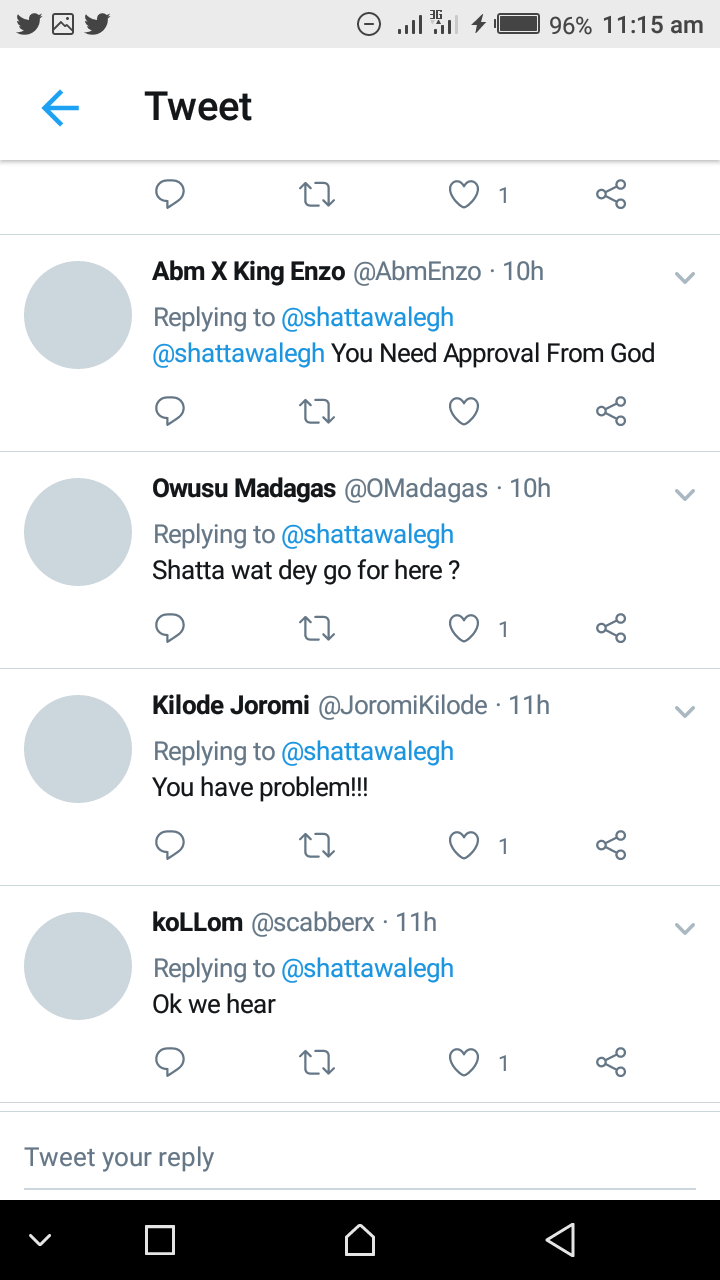Go back using the blue arrow

click(x=60, y=107)
